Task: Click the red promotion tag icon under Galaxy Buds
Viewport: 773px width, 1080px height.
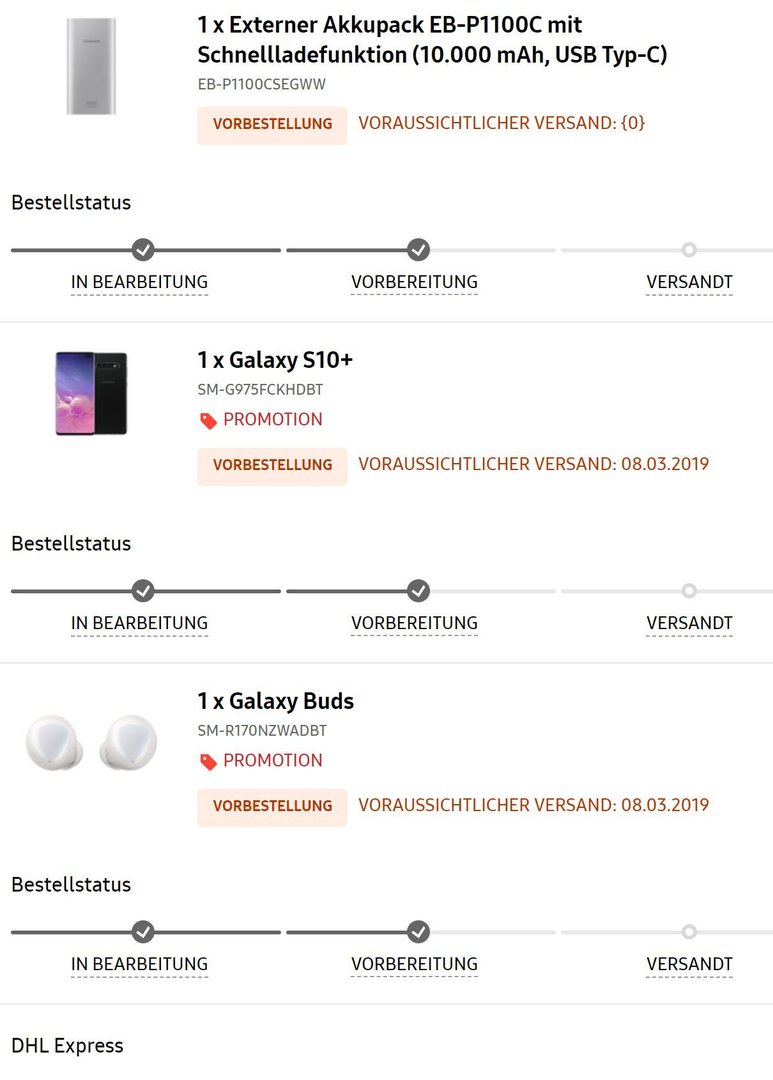Action: point(208,761)
